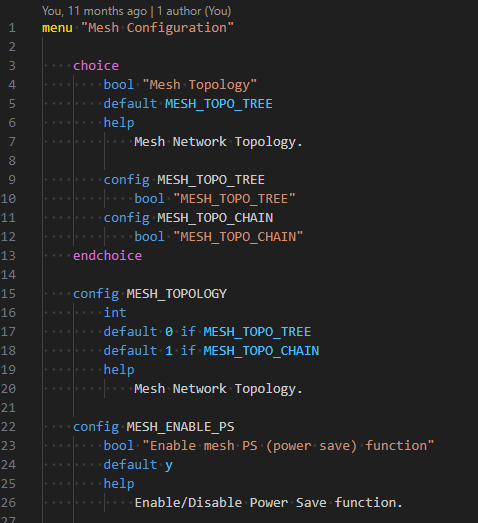Click the string "Mesh Configuration"
Image resolution: width=478 pixels, height=523 pixels.
(x=157, y=28)
